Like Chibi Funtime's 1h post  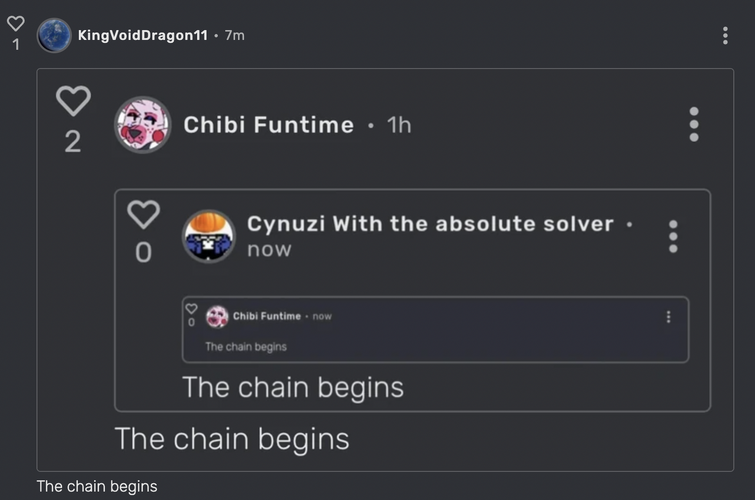(73, 101)
